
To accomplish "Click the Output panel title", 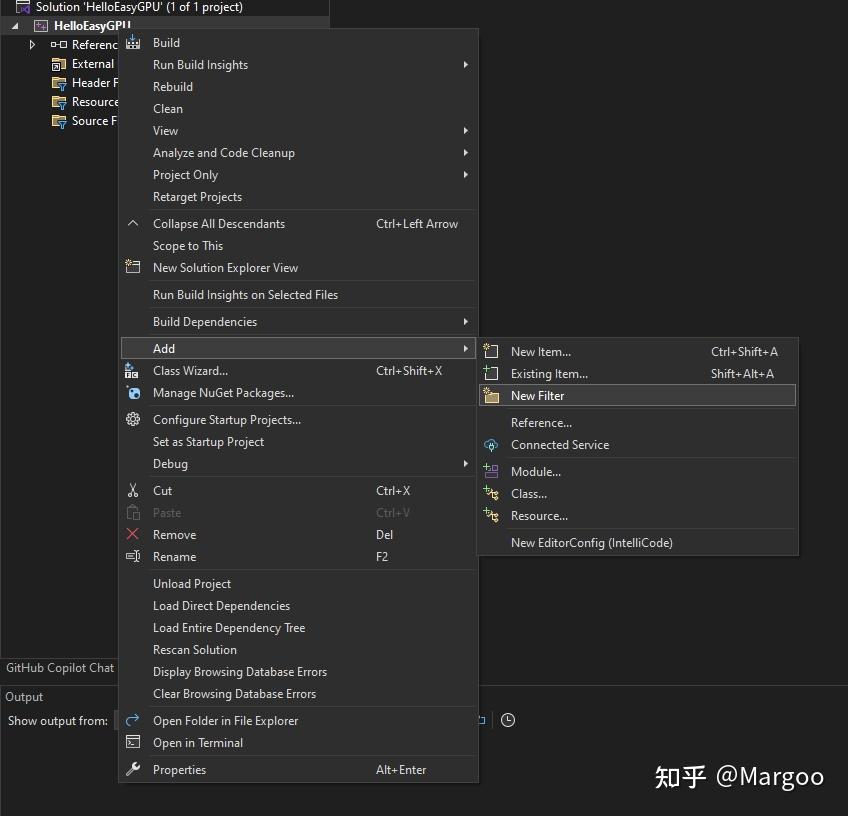I will tap(24, 696).
